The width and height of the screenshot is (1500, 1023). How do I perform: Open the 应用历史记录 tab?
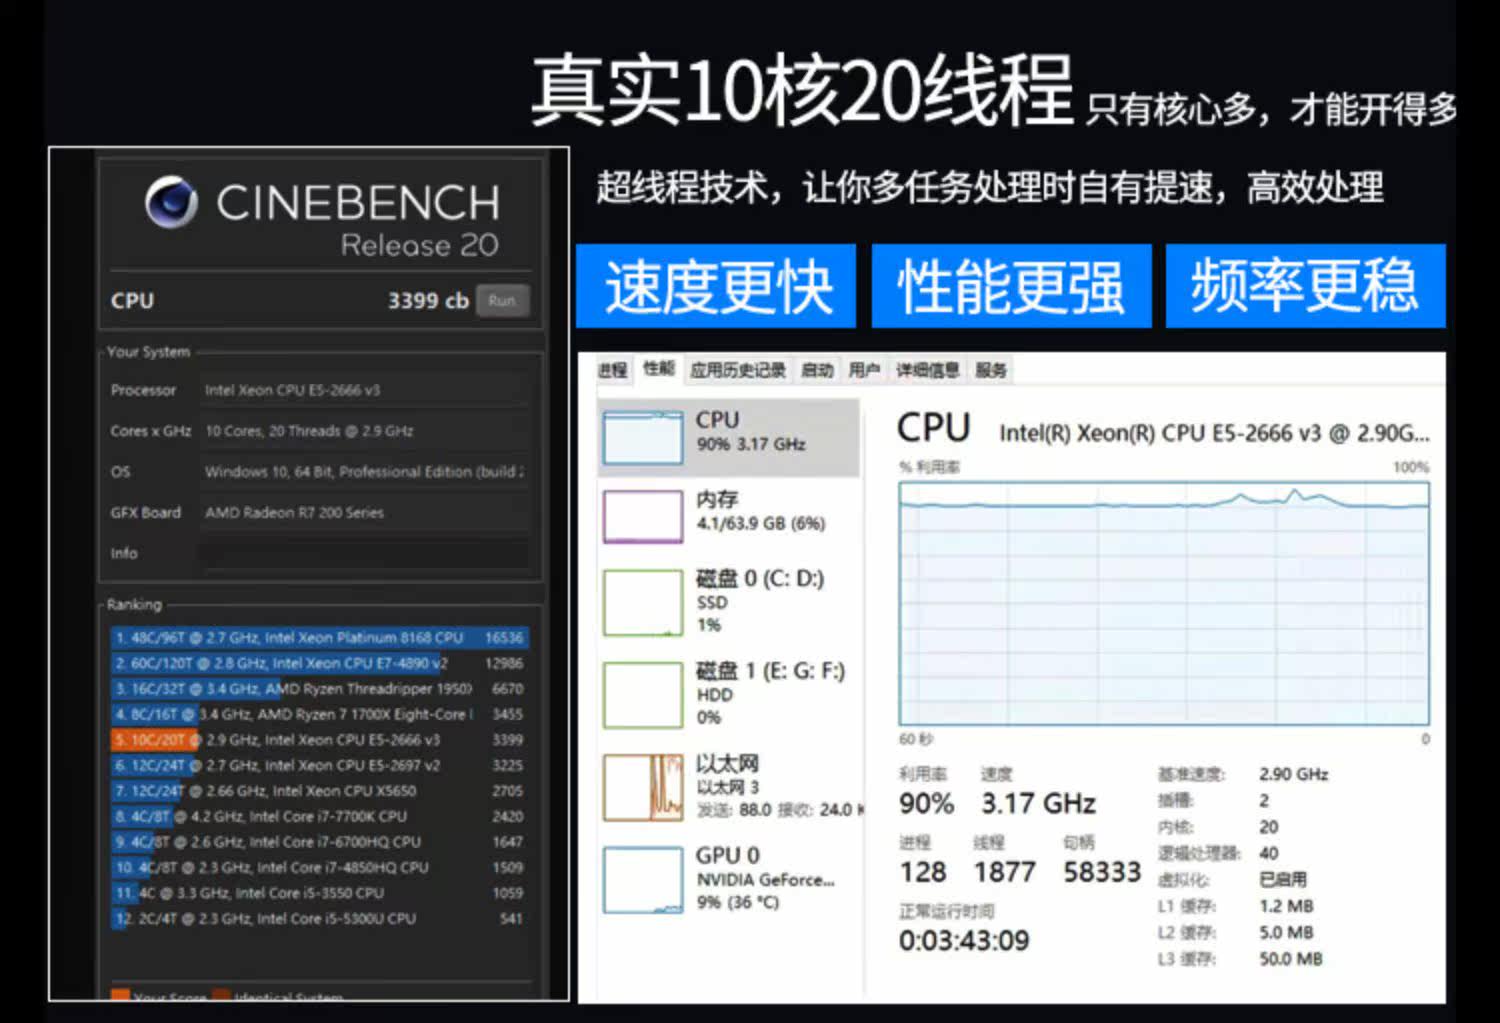tap(737, 370)
